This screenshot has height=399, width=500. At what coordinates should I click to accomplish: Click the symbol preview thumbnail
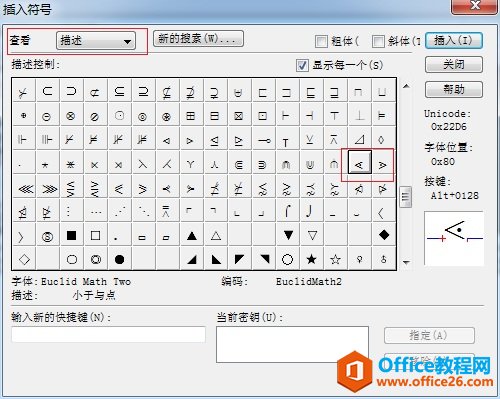coord(454,238)
